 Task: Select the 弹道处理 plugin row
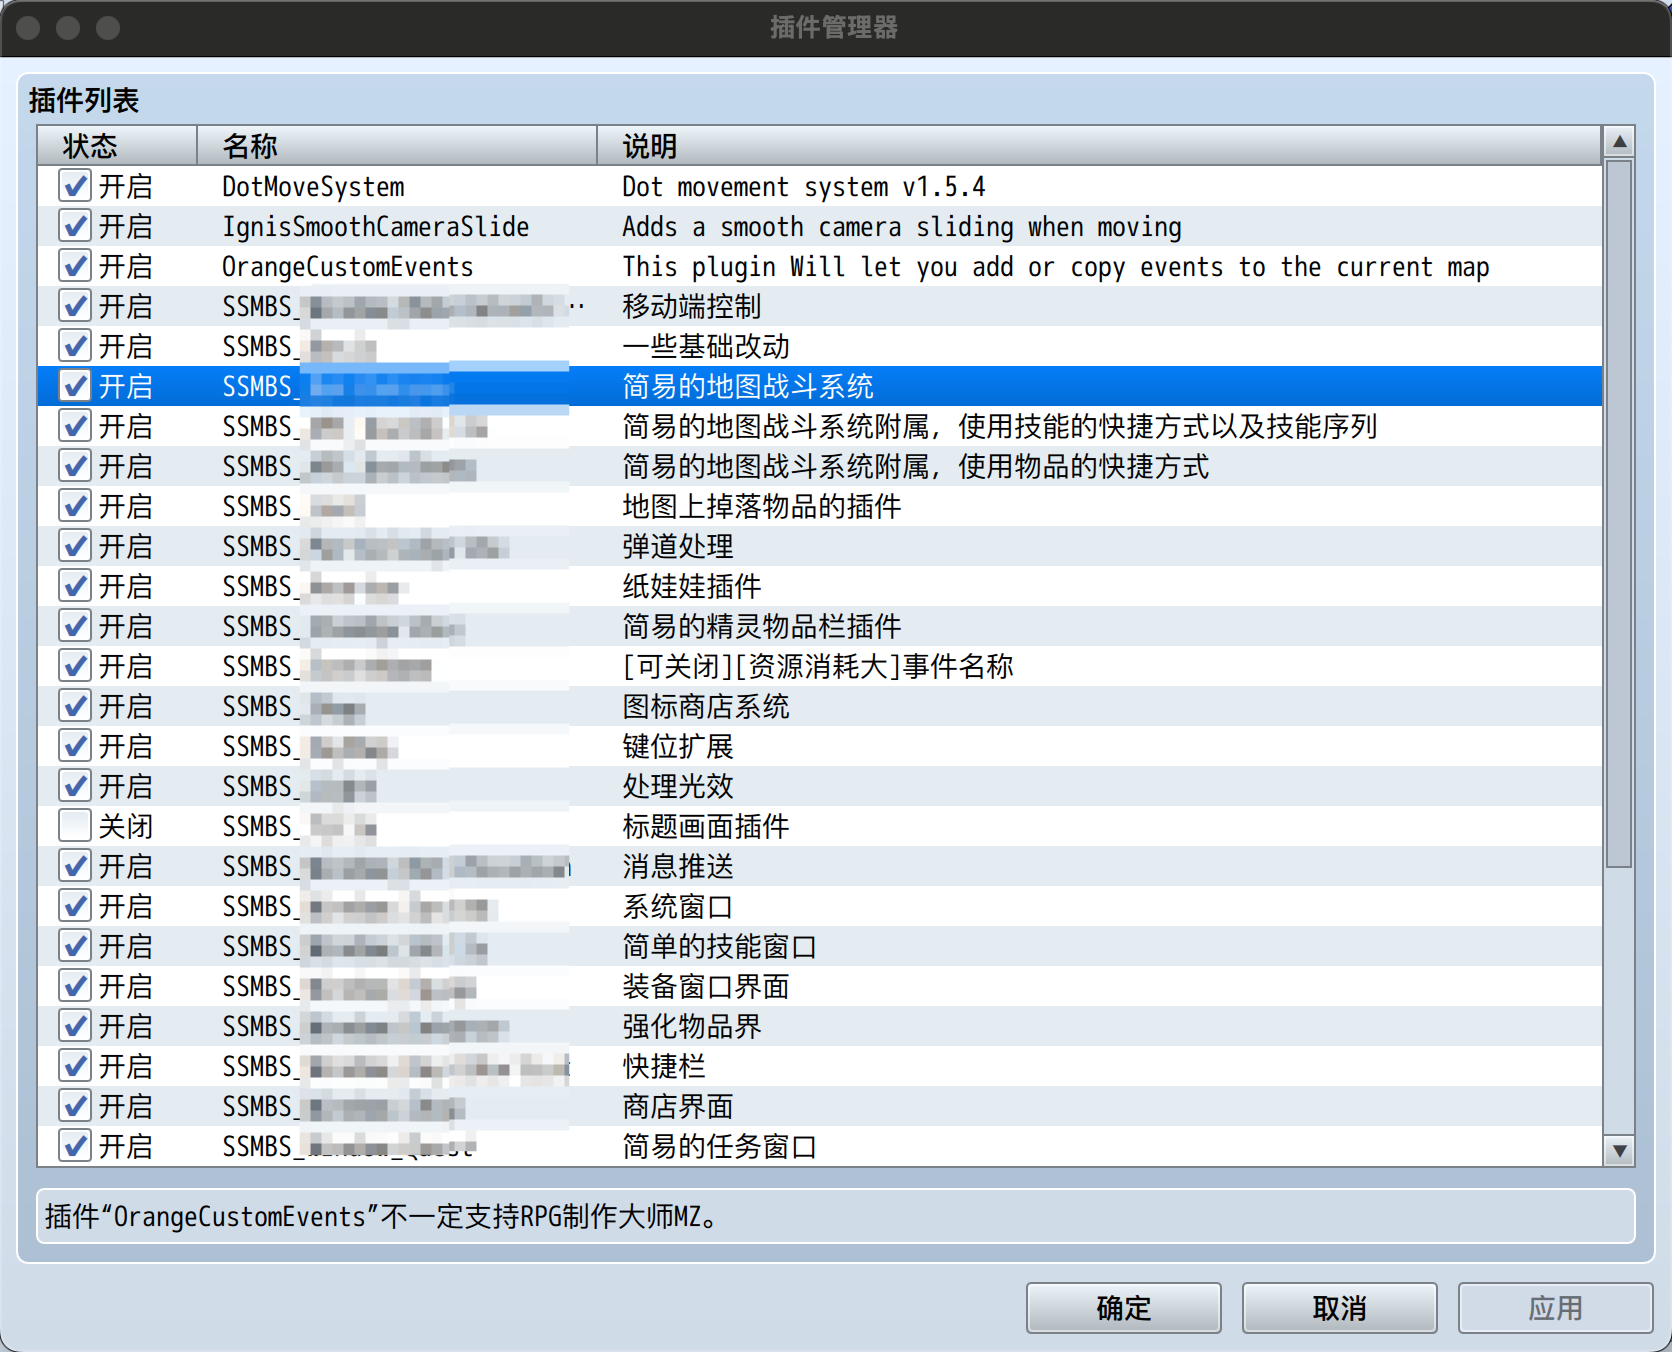tap(820, 546)
